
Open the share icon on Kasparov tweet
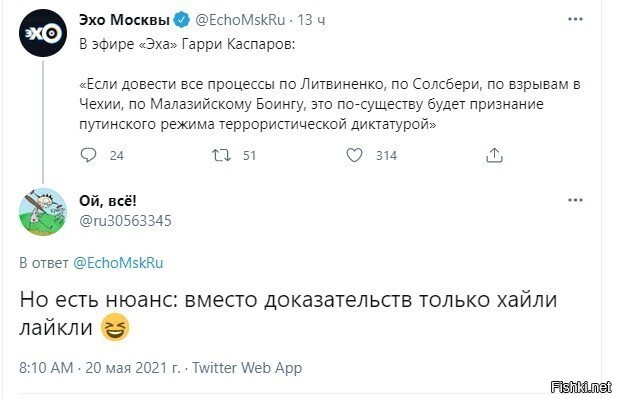494,155
